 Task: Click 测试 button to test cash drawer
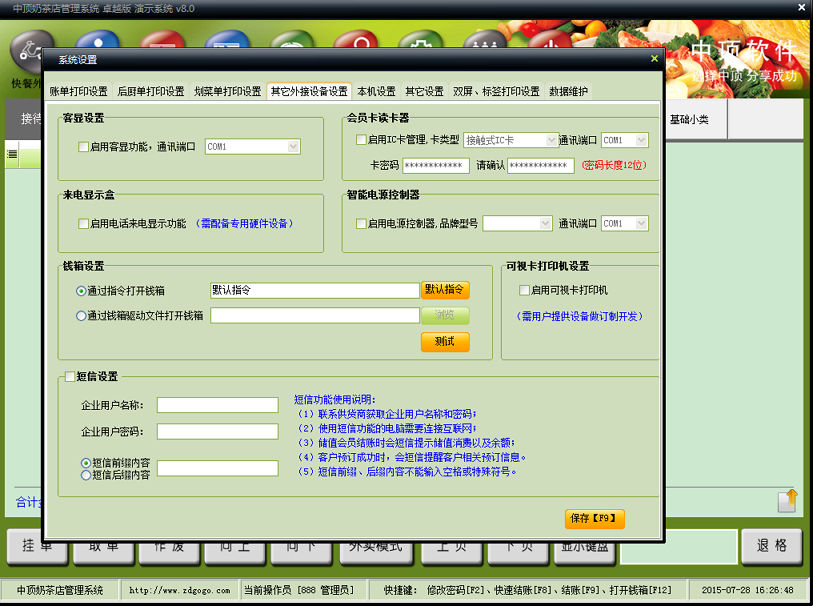click(x=445, y=342)
